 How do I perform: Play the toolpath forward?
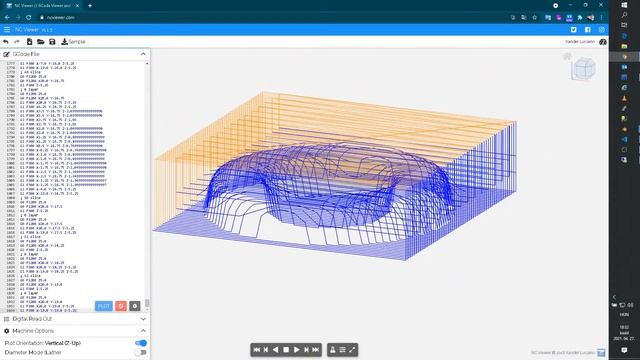pos(296,350)
